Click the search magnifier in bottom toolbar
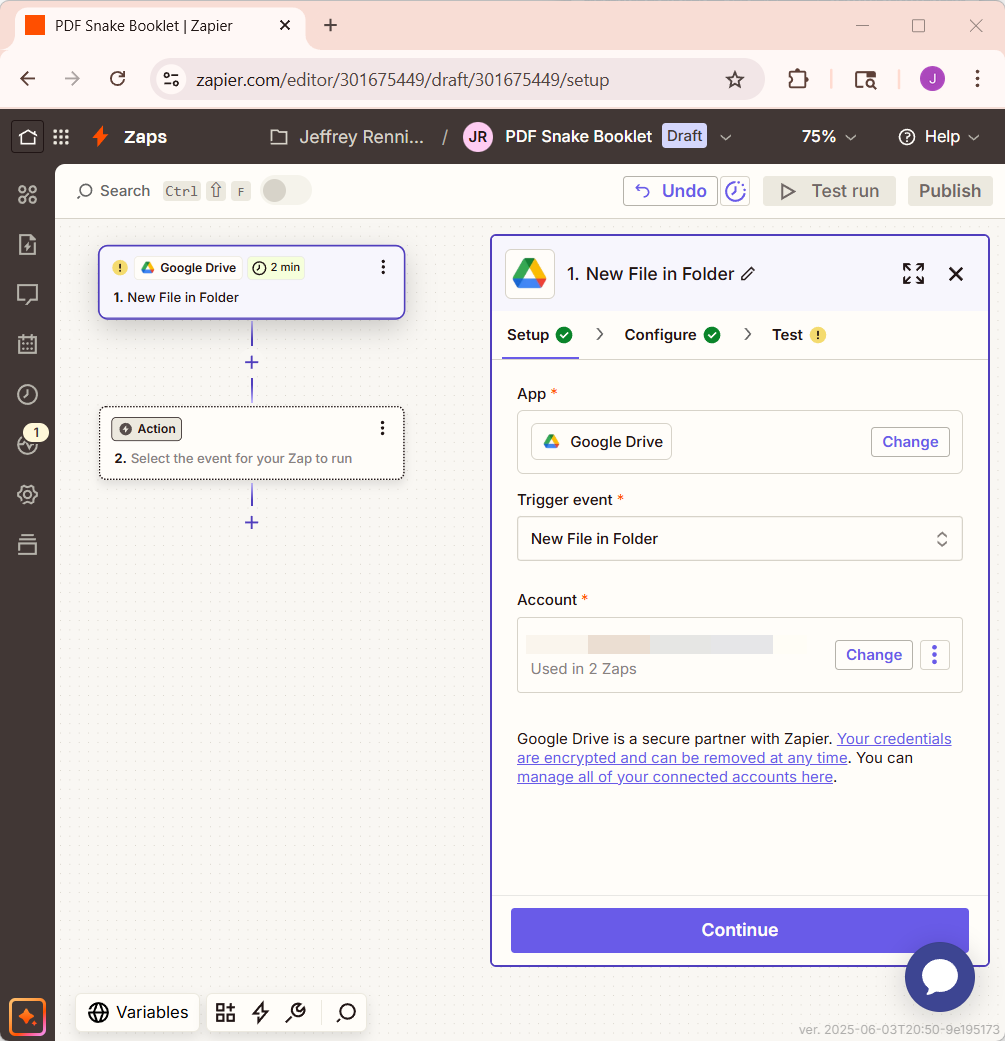This screenshot has height=1041, width=1005. [346, 1012]
